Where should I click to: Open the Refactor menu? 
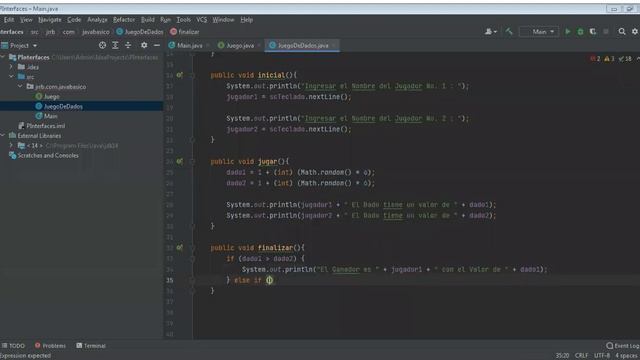point(124,20)
